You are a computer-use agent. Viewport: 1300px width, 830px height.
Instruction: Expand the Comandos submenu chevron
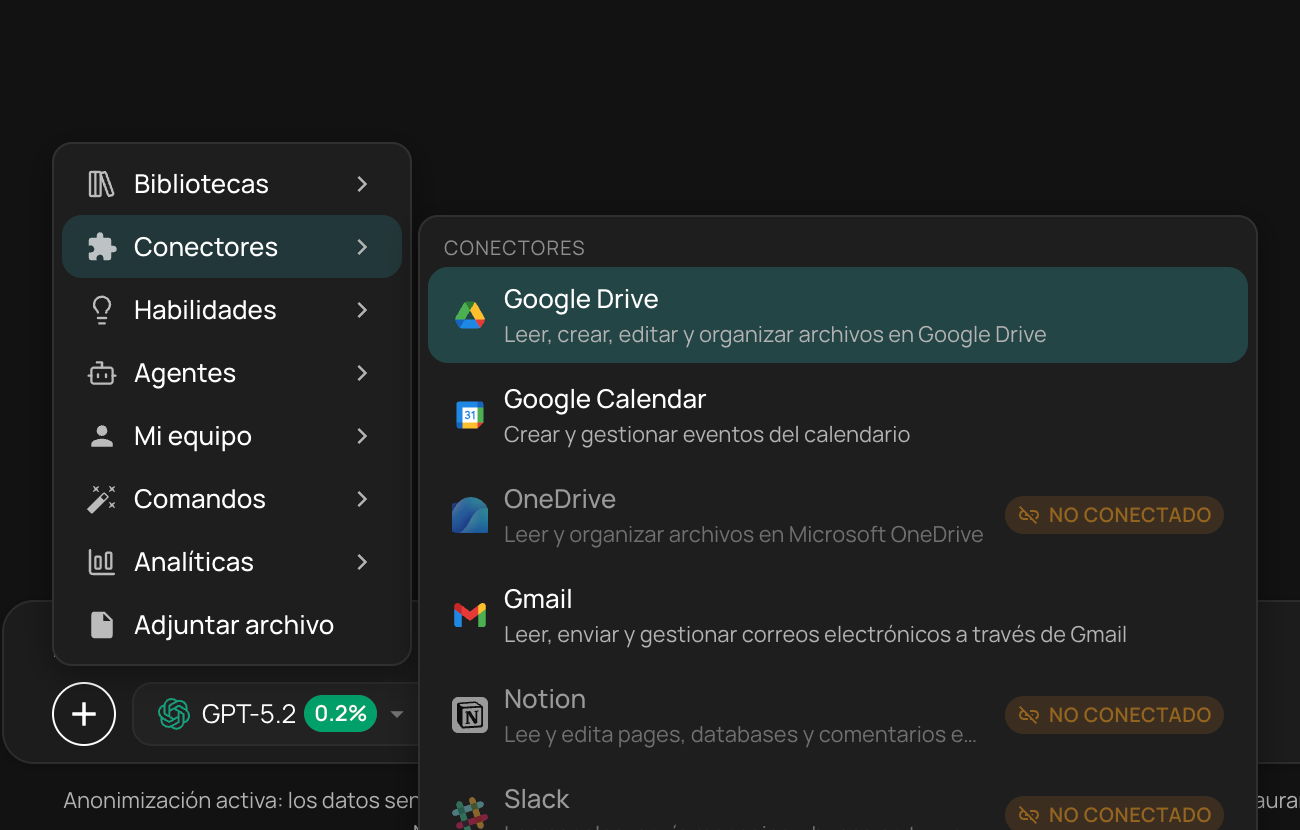pyautogui.click(x=362, y=499)
